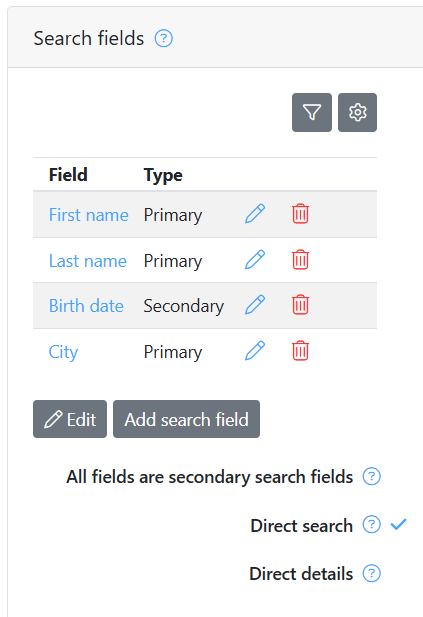Open the gear settings button
423x617 pixels.
tap(357, 113)
